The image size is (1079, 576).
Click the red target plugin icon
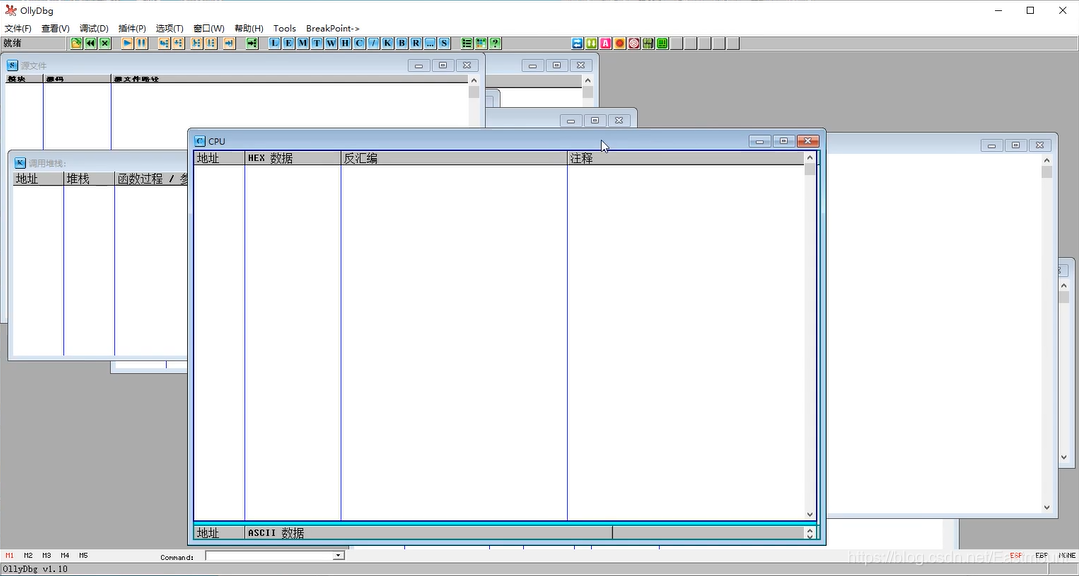coord(634,43)
